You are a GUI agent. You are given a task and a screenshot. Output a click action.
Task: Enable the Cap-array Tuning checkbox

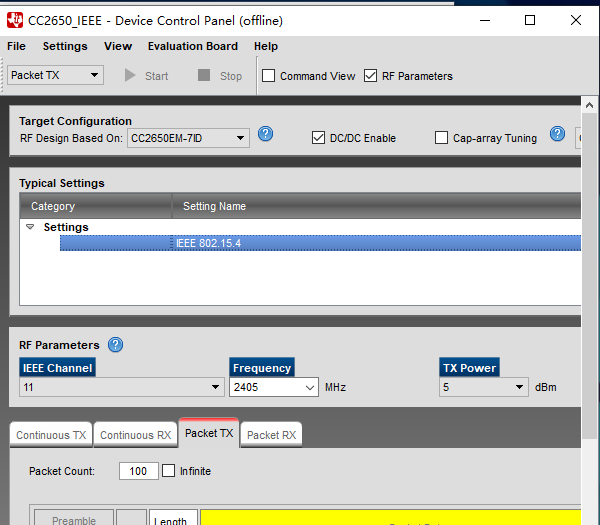tap(441, 138)
